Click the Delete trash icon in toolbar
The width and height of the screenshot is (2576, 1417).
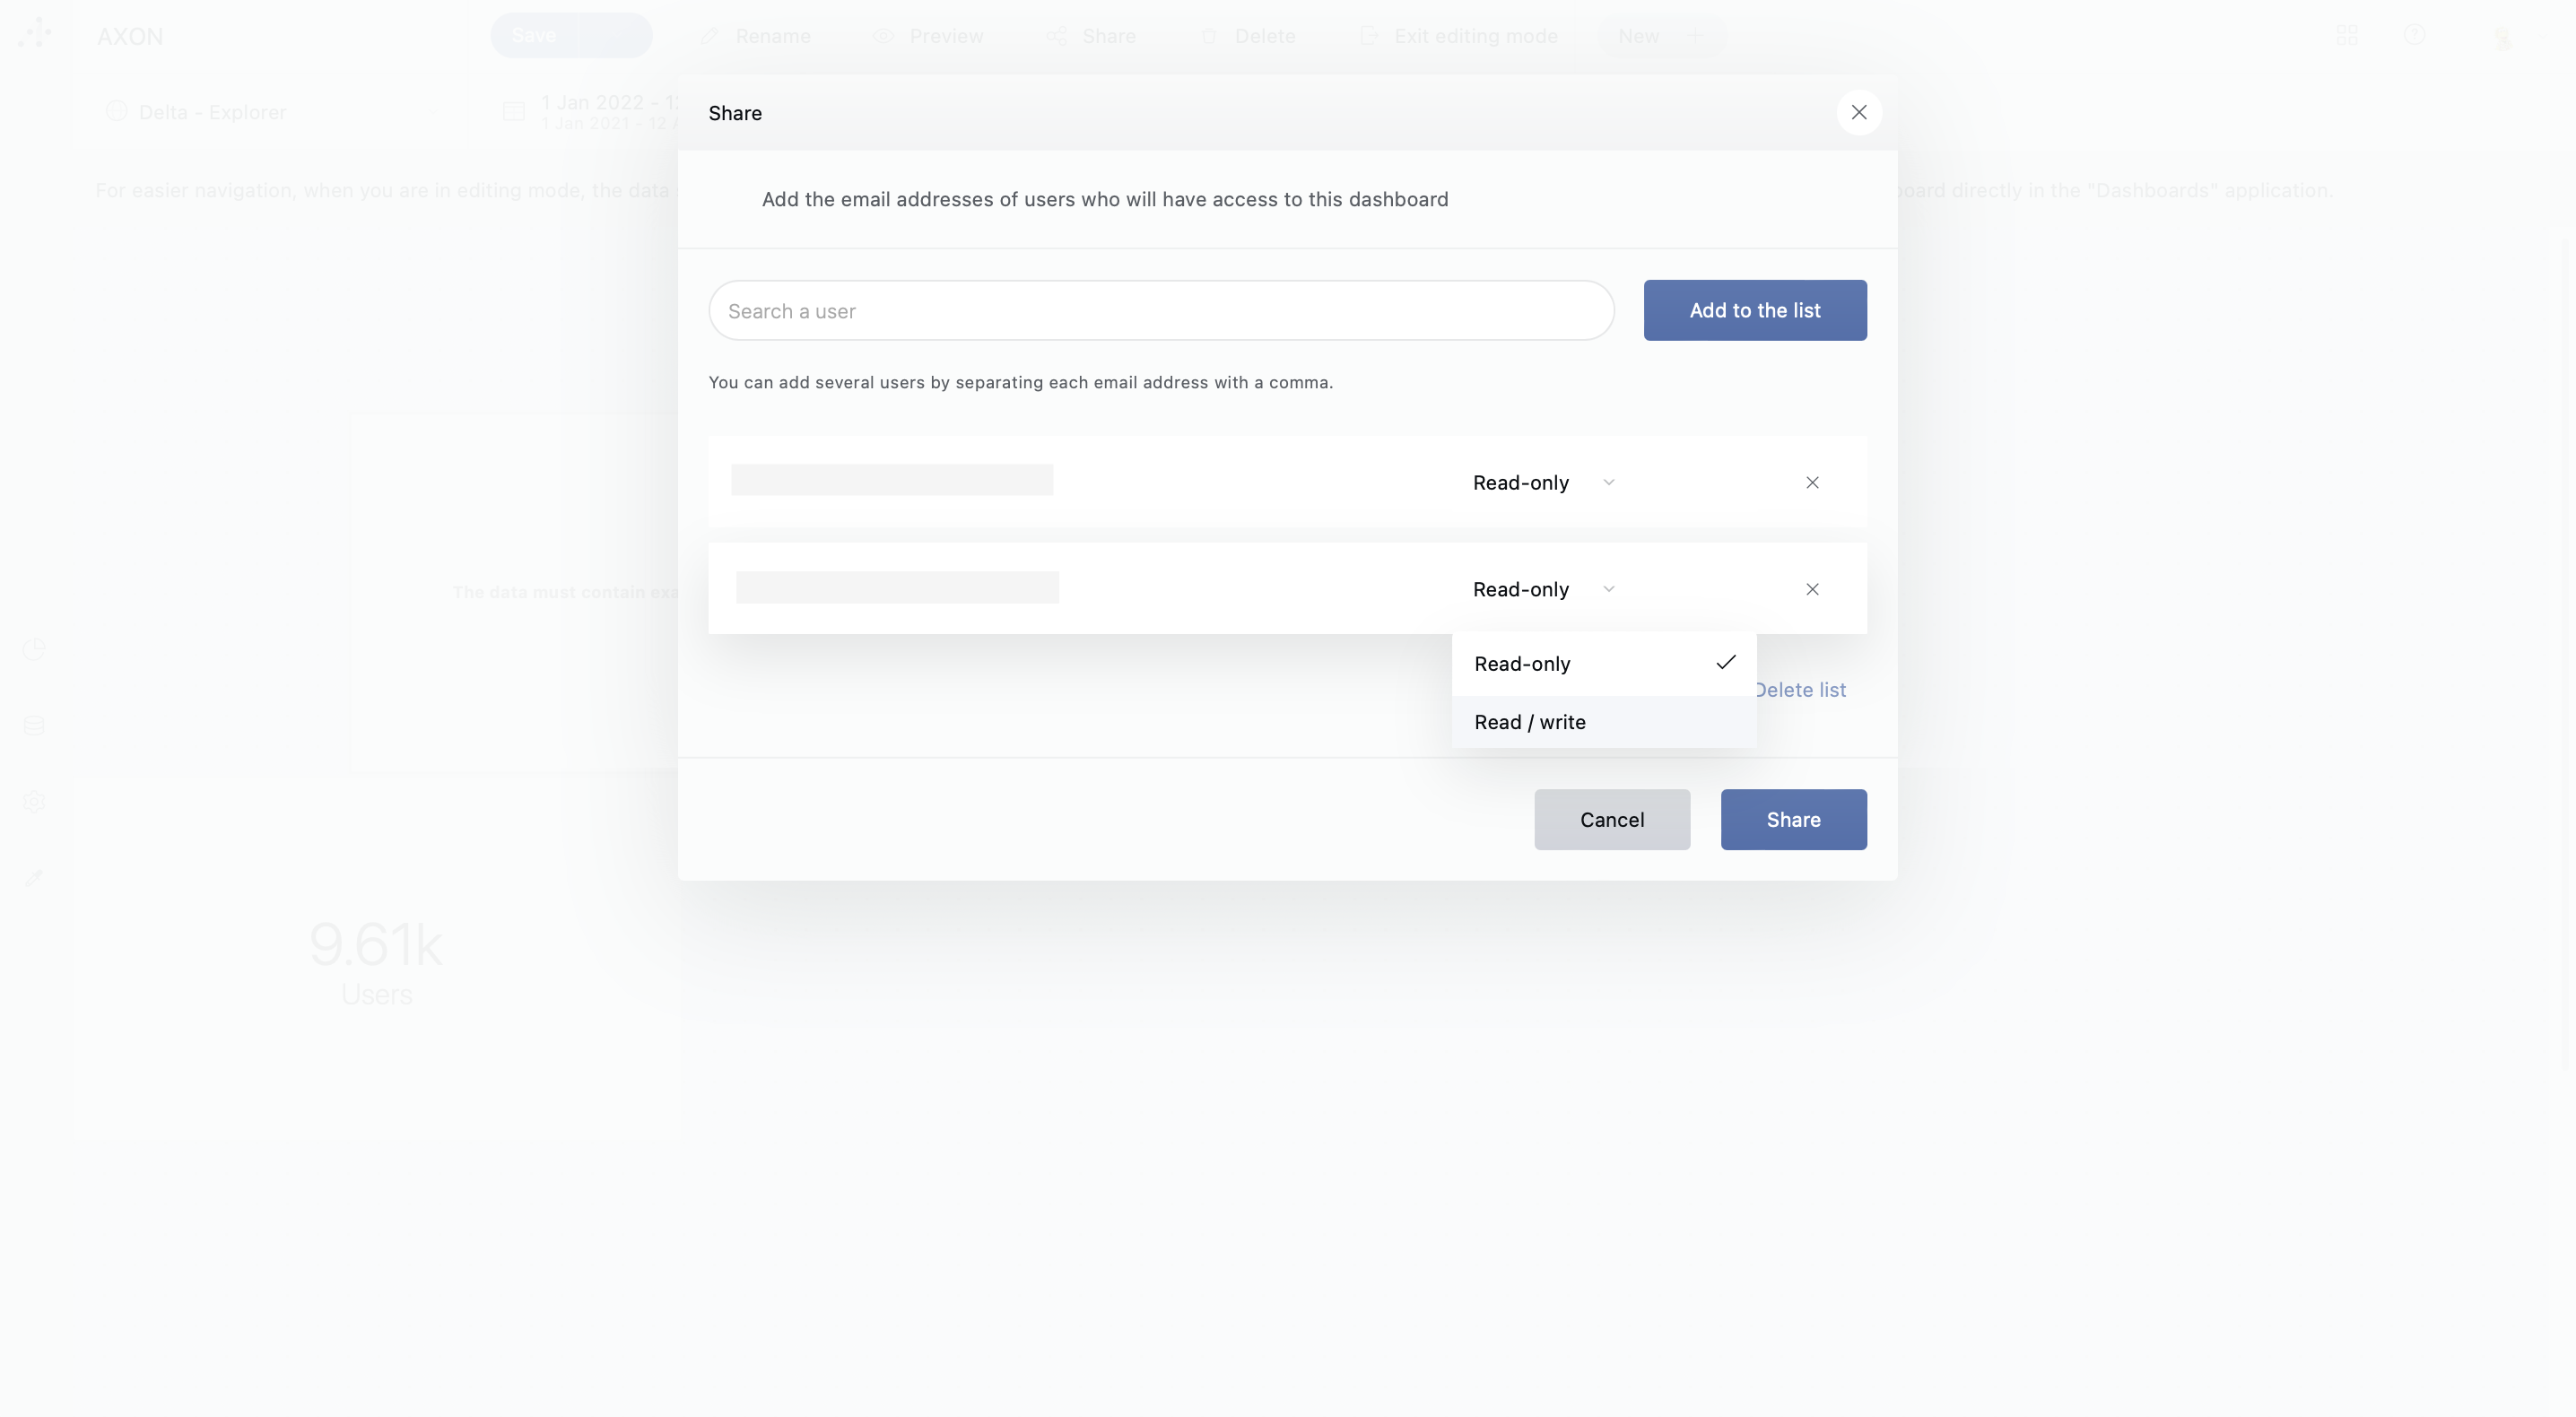1210,35
